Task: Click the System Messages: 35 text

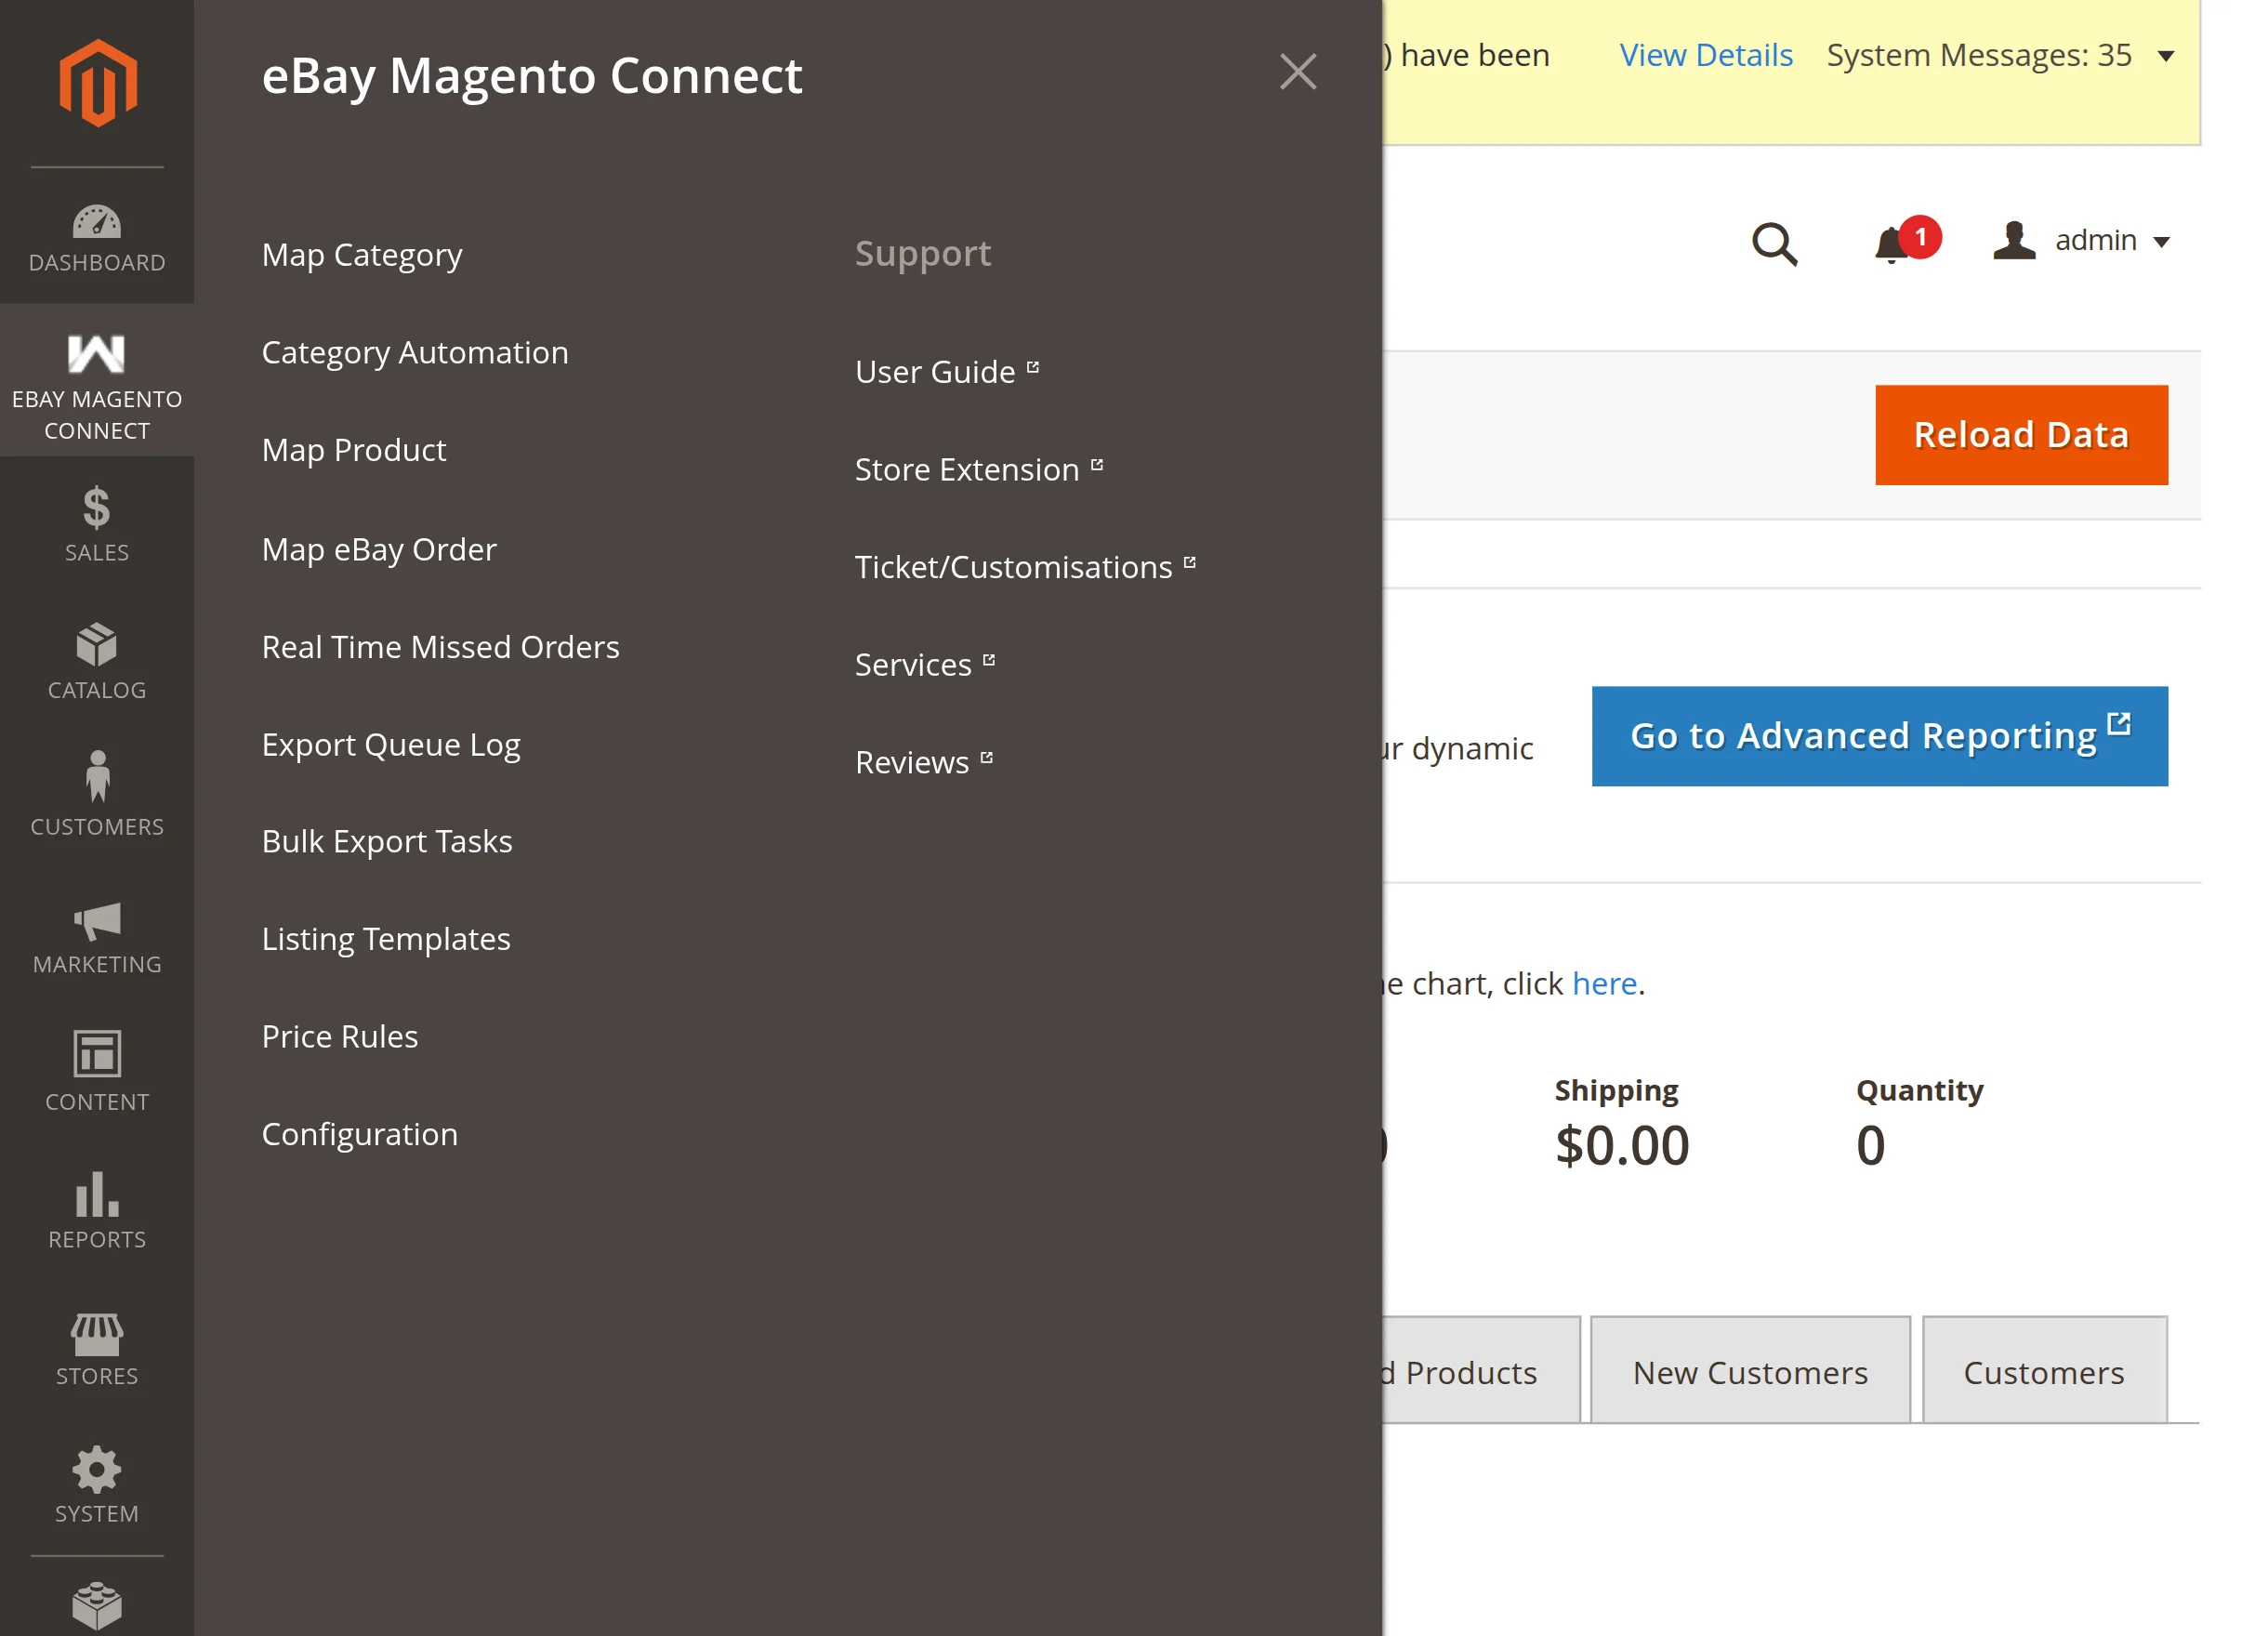Action: [x=1979, y=55]
